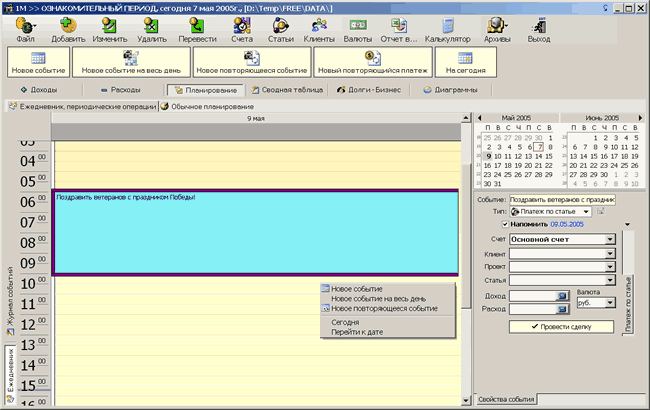Go to previous month in calendar
This screenshot has height=410, width=650.
(479, 118)
